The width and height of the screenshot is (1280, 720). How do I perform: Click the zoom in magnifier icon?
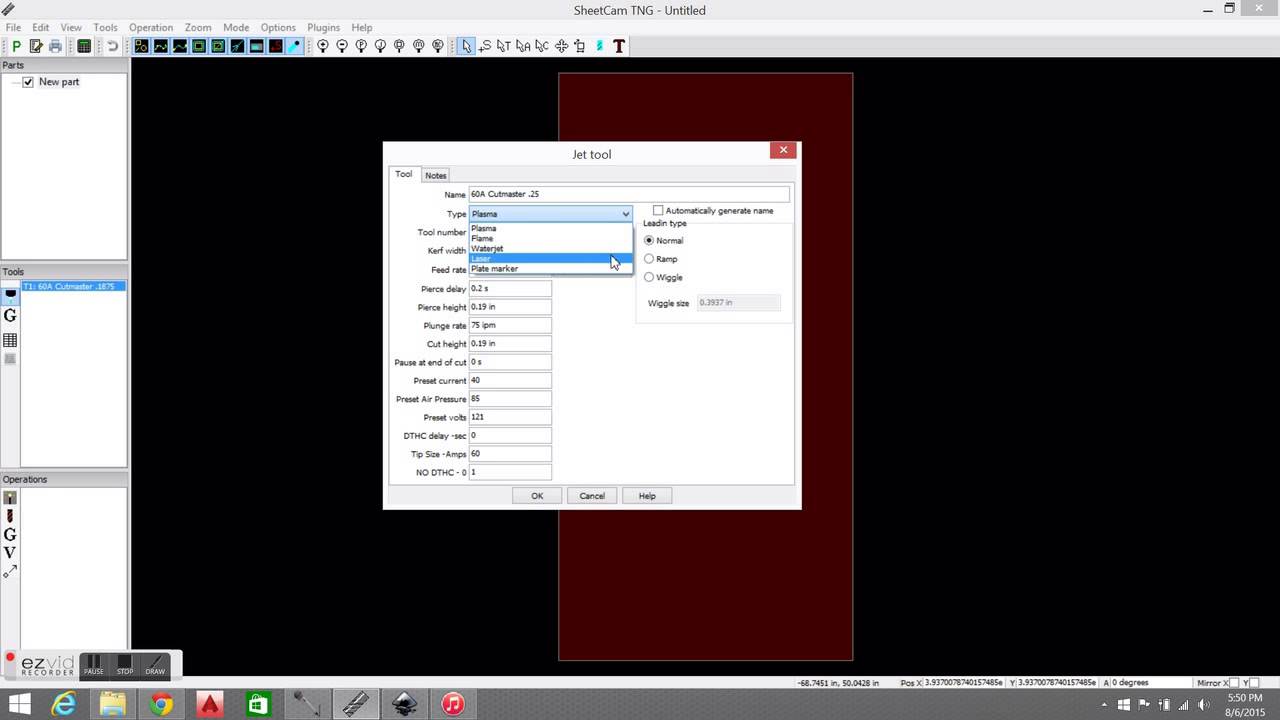pos(323,46)
